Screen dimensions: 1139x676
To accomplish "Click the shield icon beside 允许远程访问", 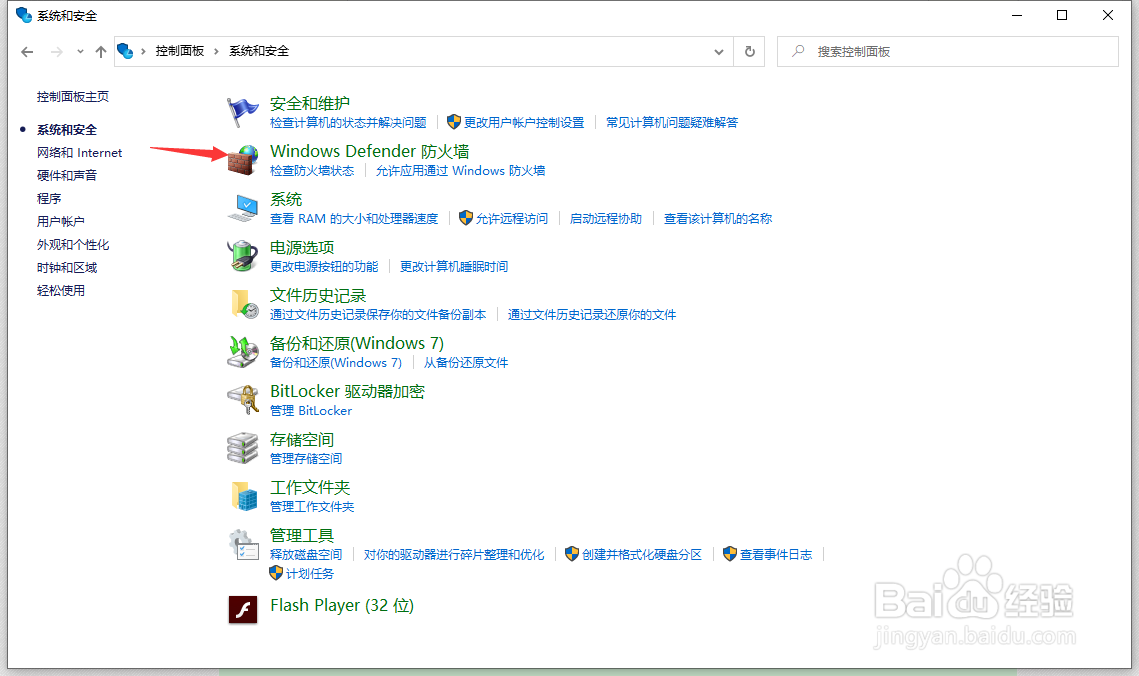I will click(466, 218).
